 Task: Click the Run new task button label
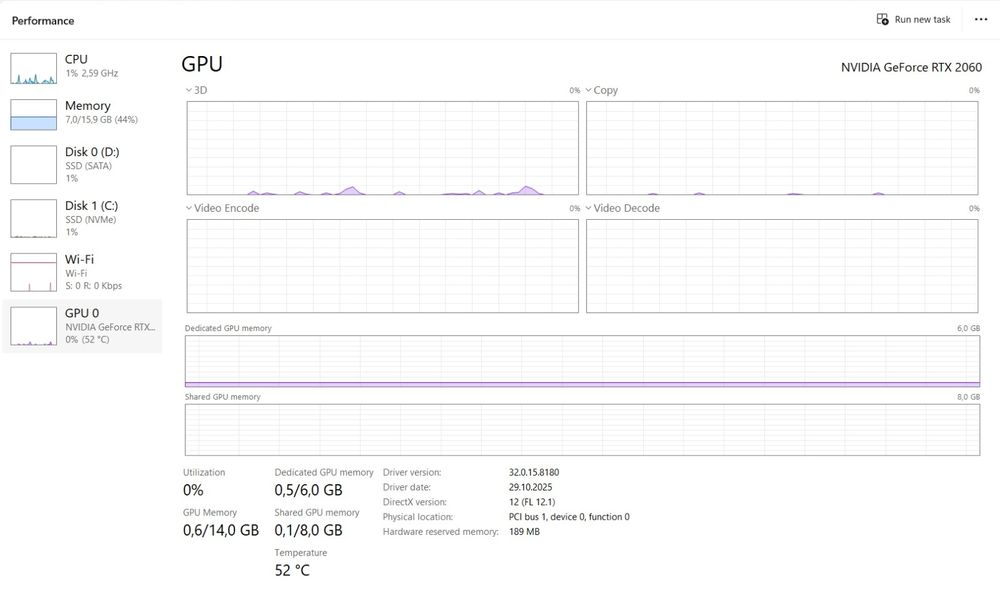pos(922,19)
